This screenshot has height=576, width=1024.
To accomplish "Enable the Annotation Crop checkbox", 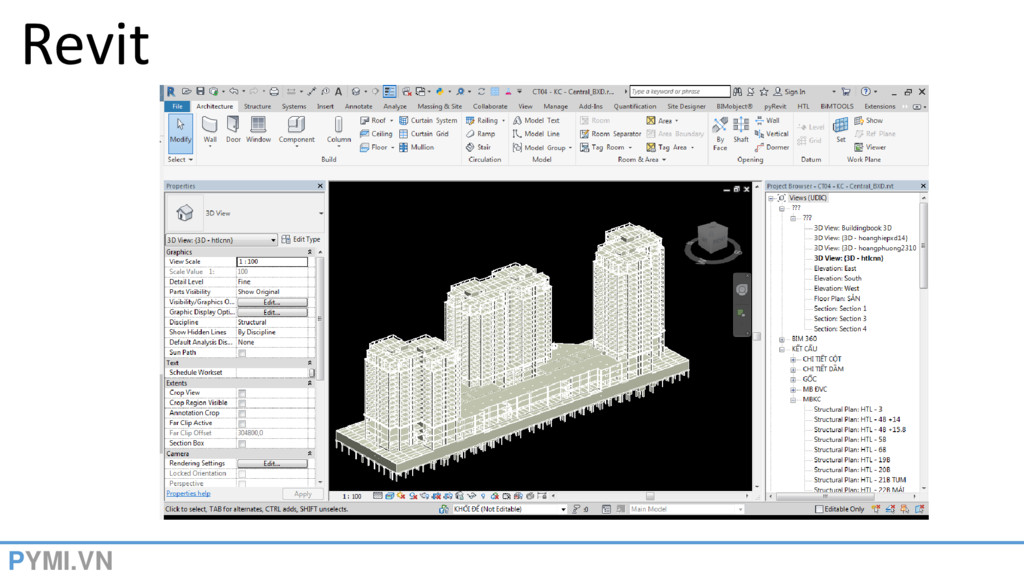I will pos(242,414).
